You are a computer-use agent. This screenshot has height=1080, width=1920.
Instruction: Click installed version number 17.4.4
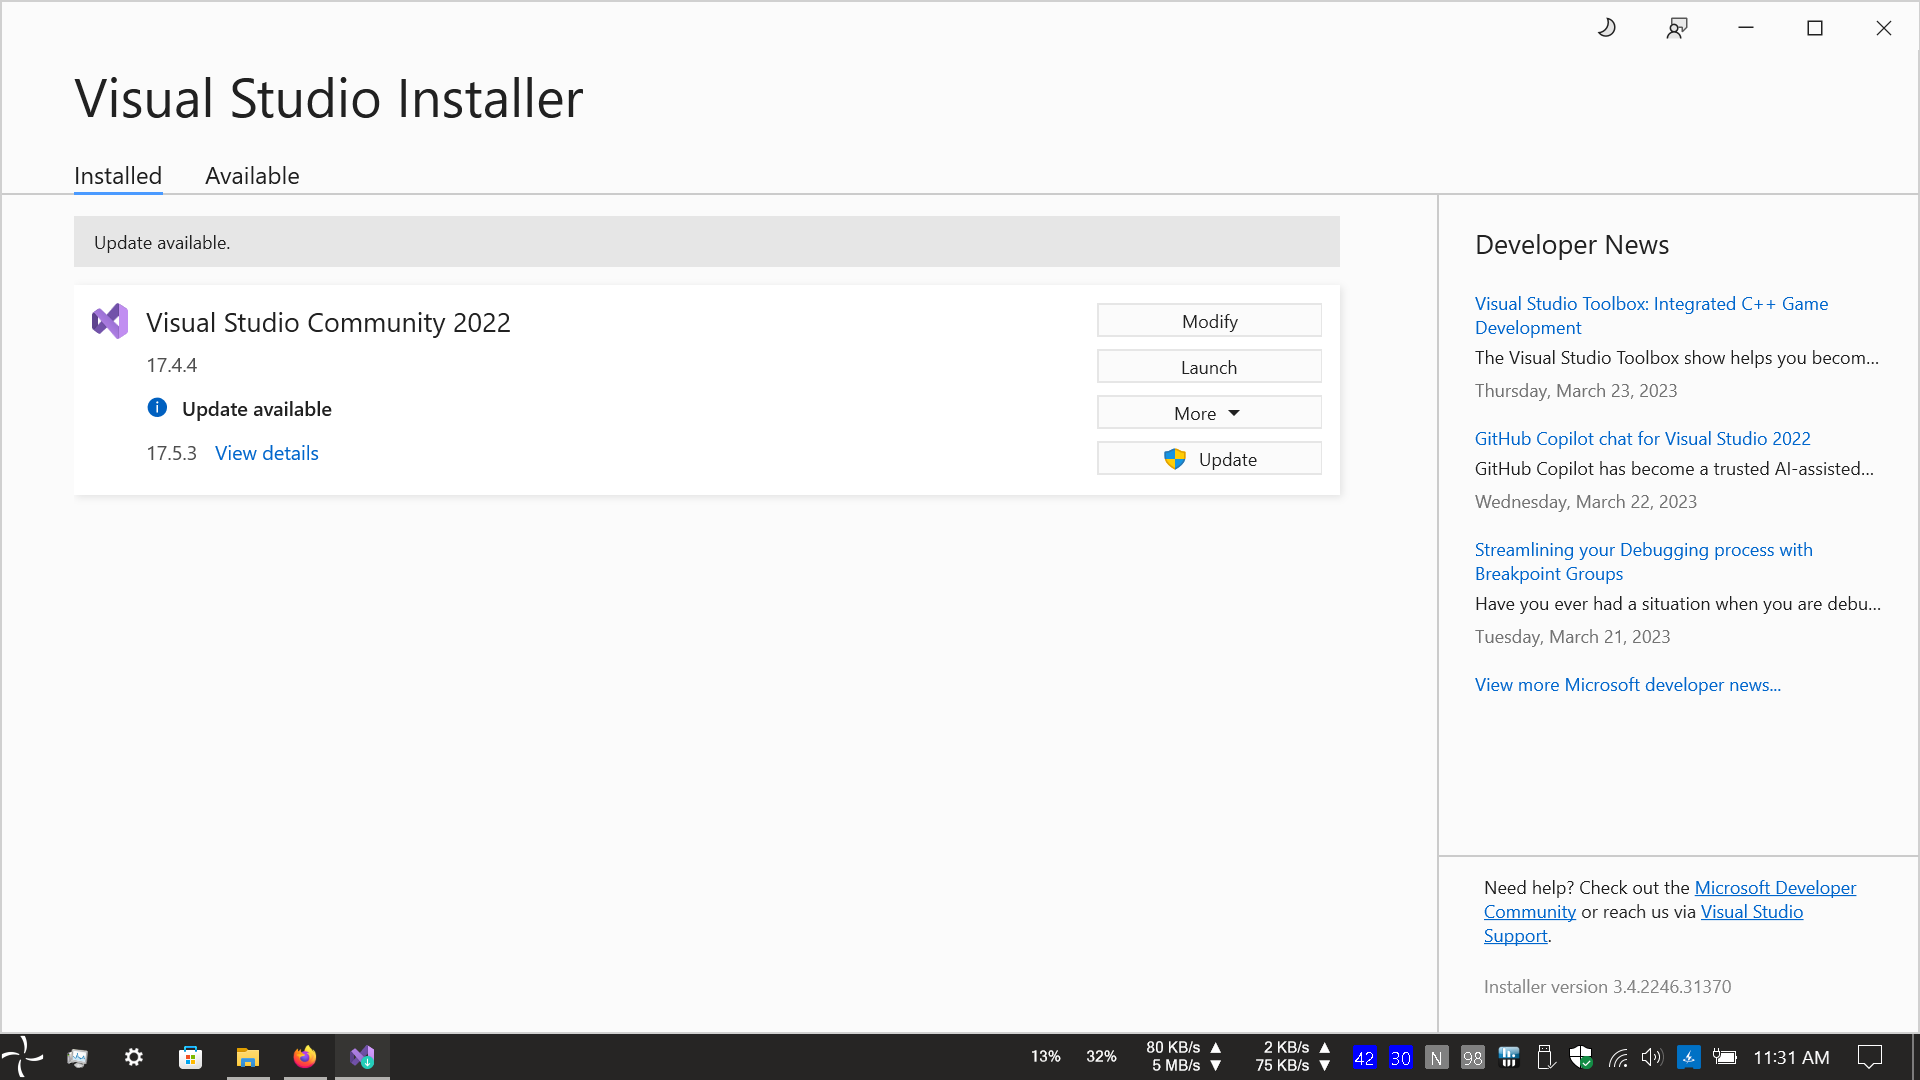[x=172, y=365]
